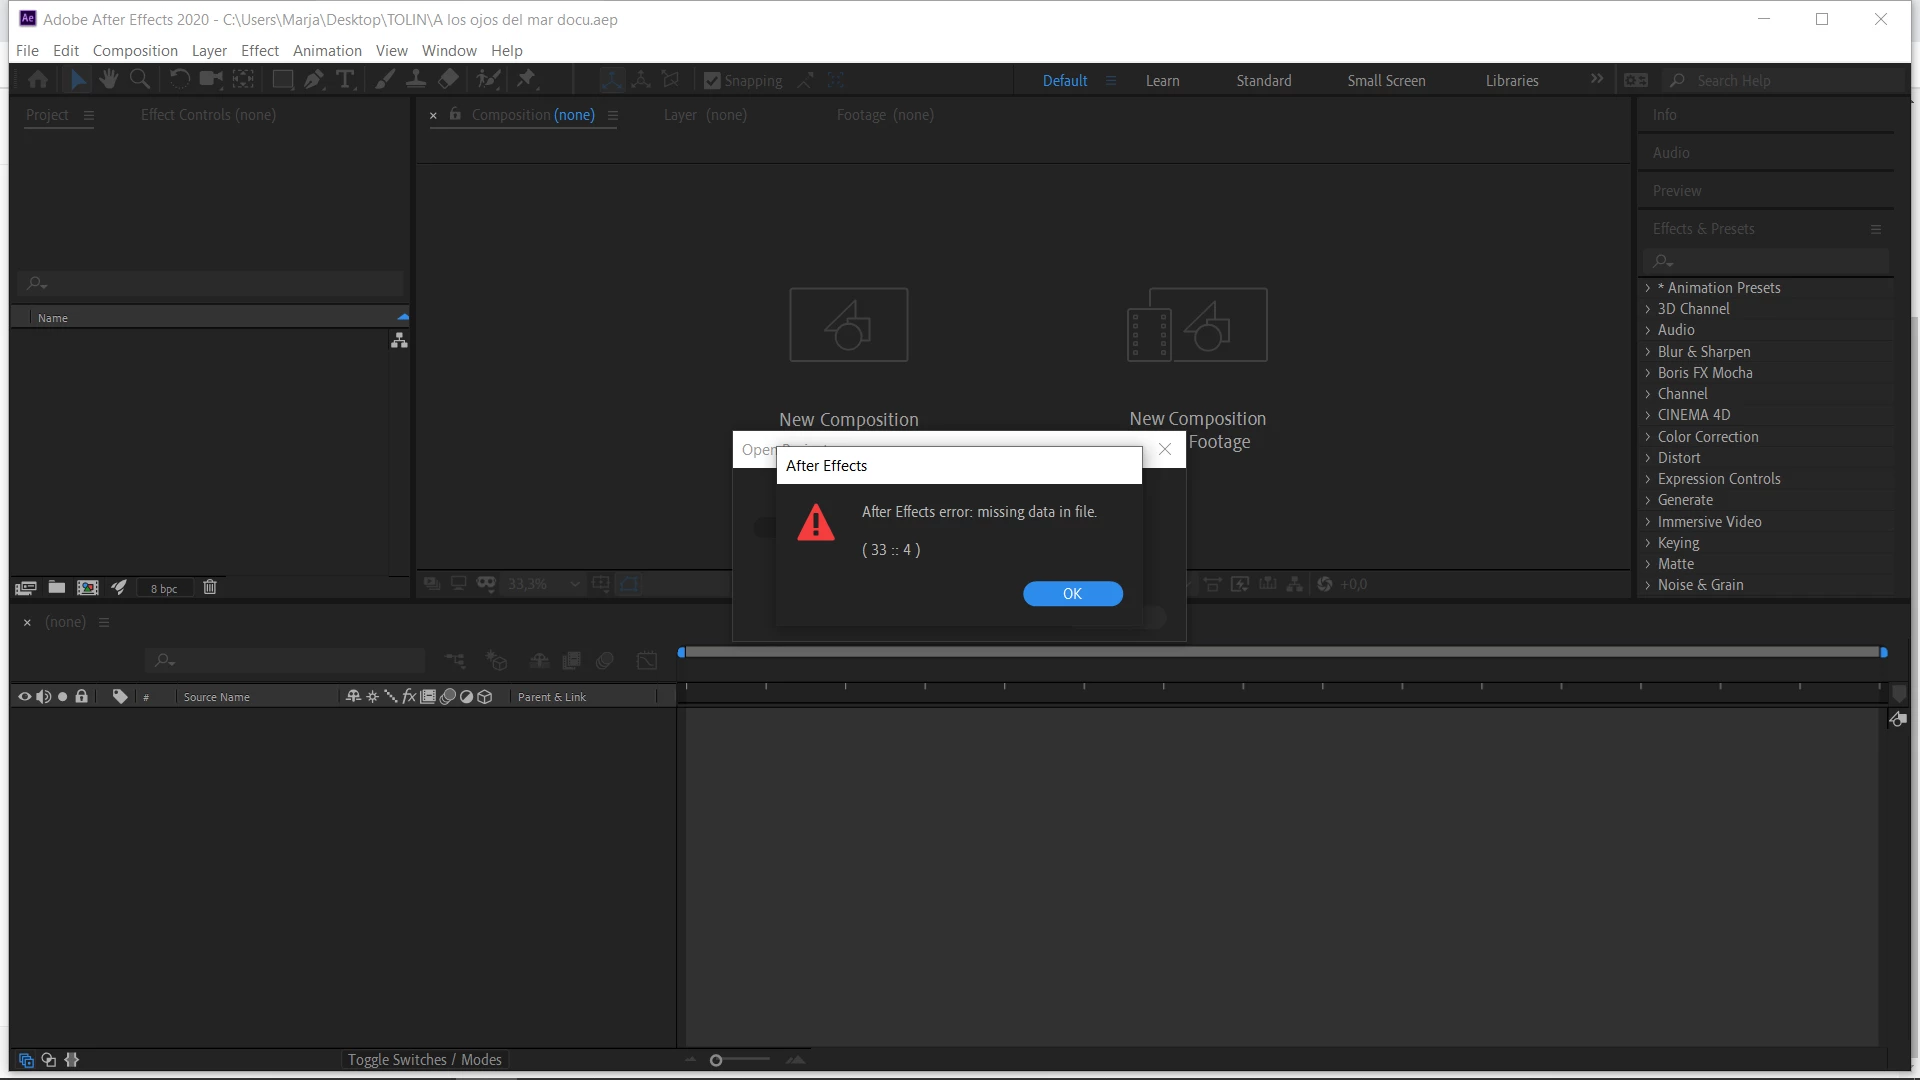Expand the Color Correction effects category
The image size is (1920, 1080).
click(x=1648, y=437)
